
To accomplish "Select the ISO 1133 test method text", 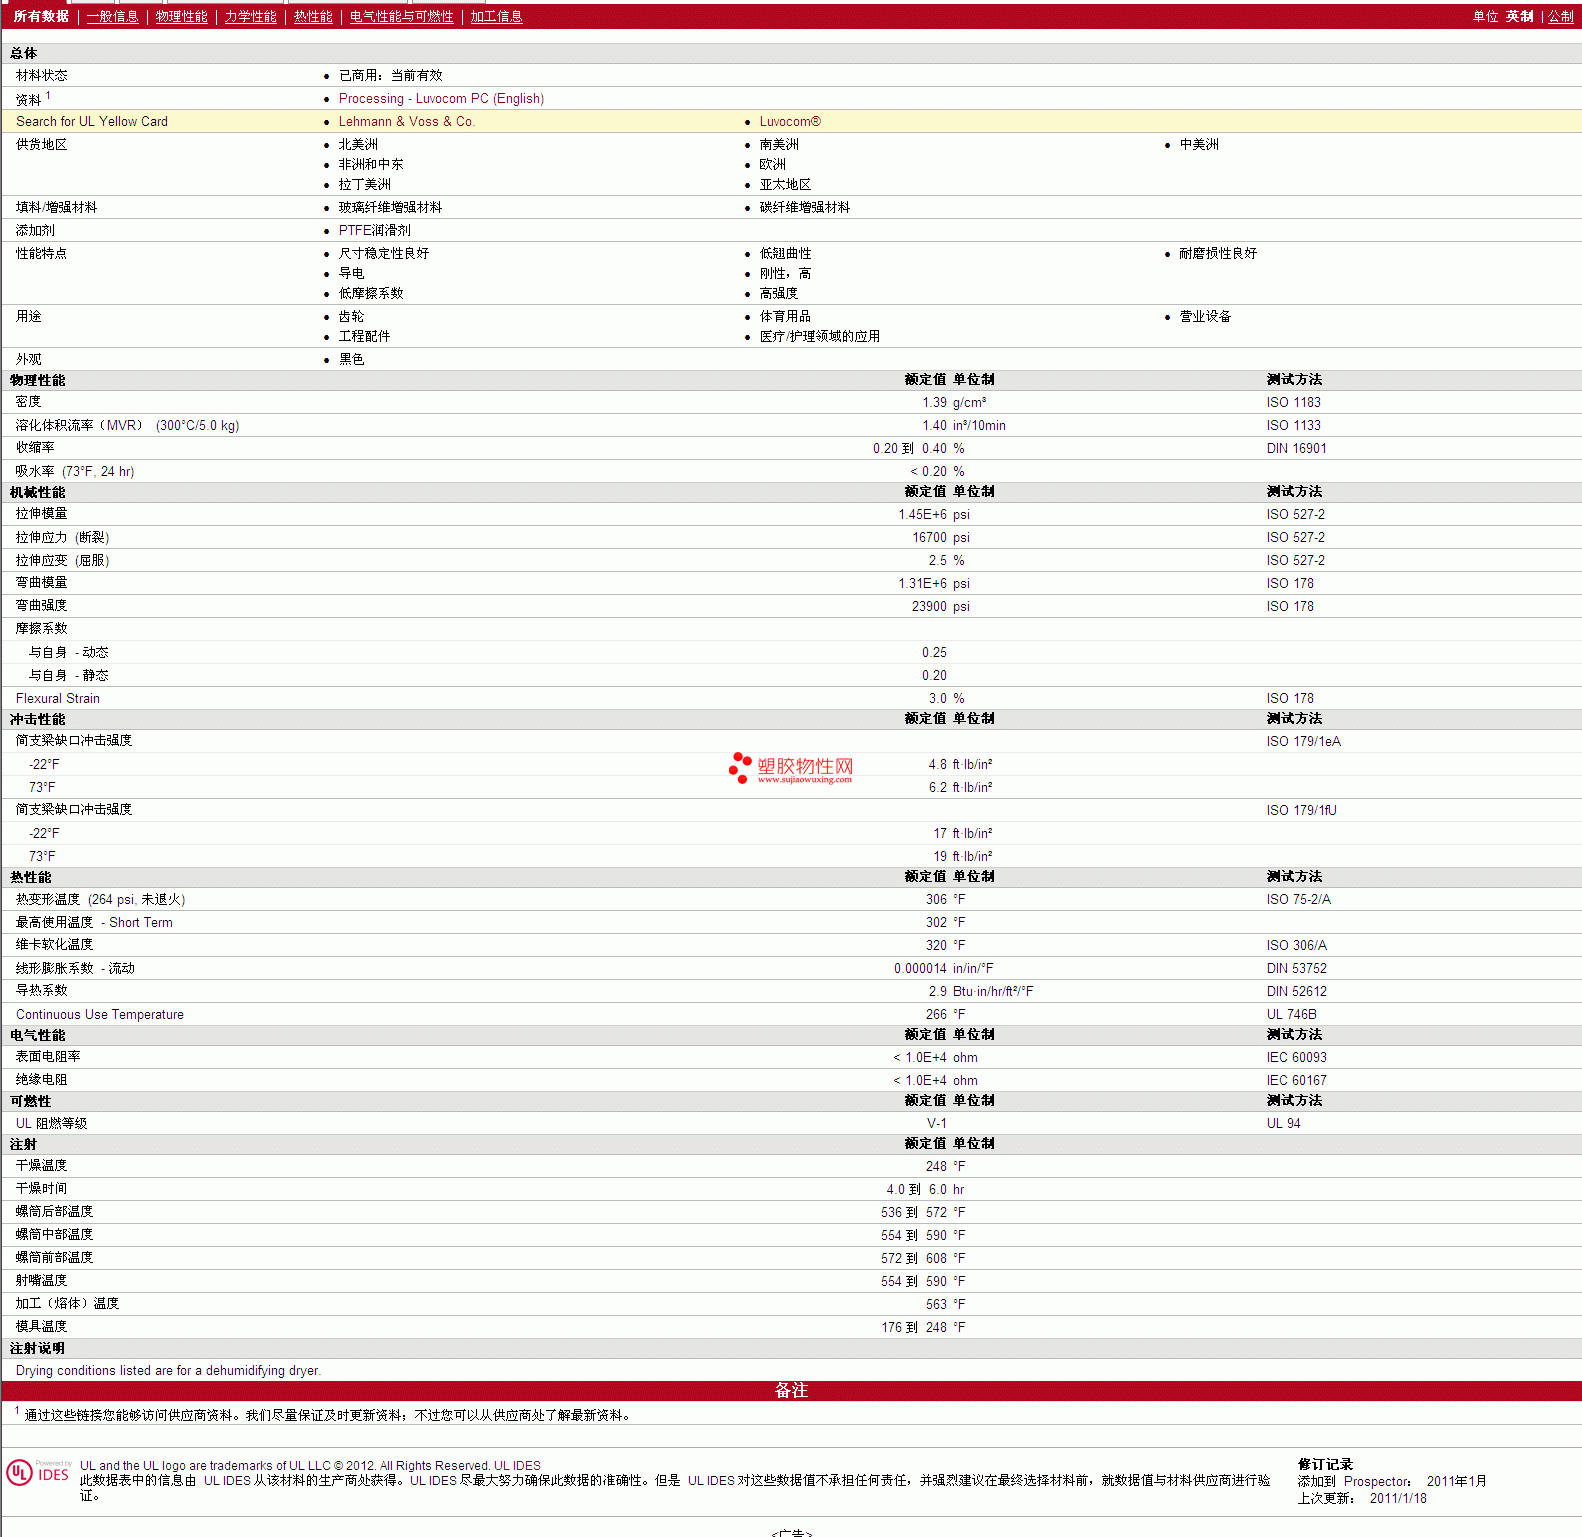I will [1293, 425].
